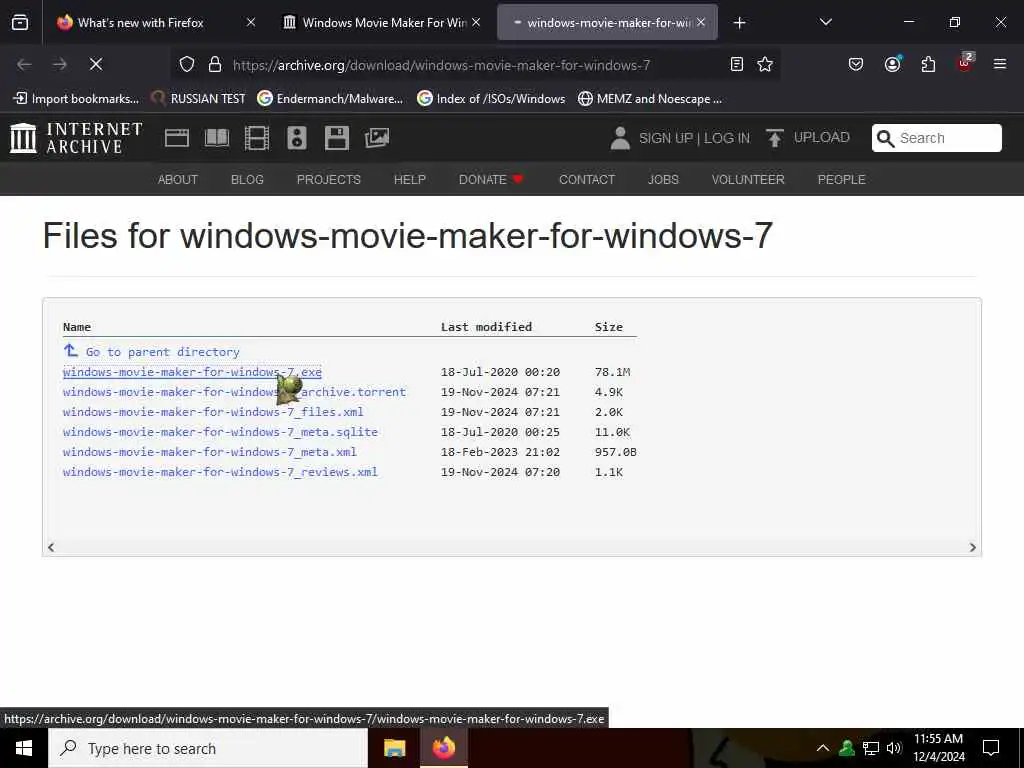Go back to the previous page
The height and width of the screenshot is (768, 1024).
(x=24, y=64)
